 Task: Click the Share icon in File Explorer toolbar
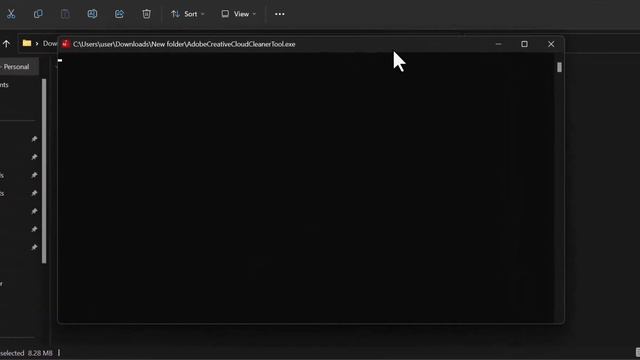click(119, 14)
